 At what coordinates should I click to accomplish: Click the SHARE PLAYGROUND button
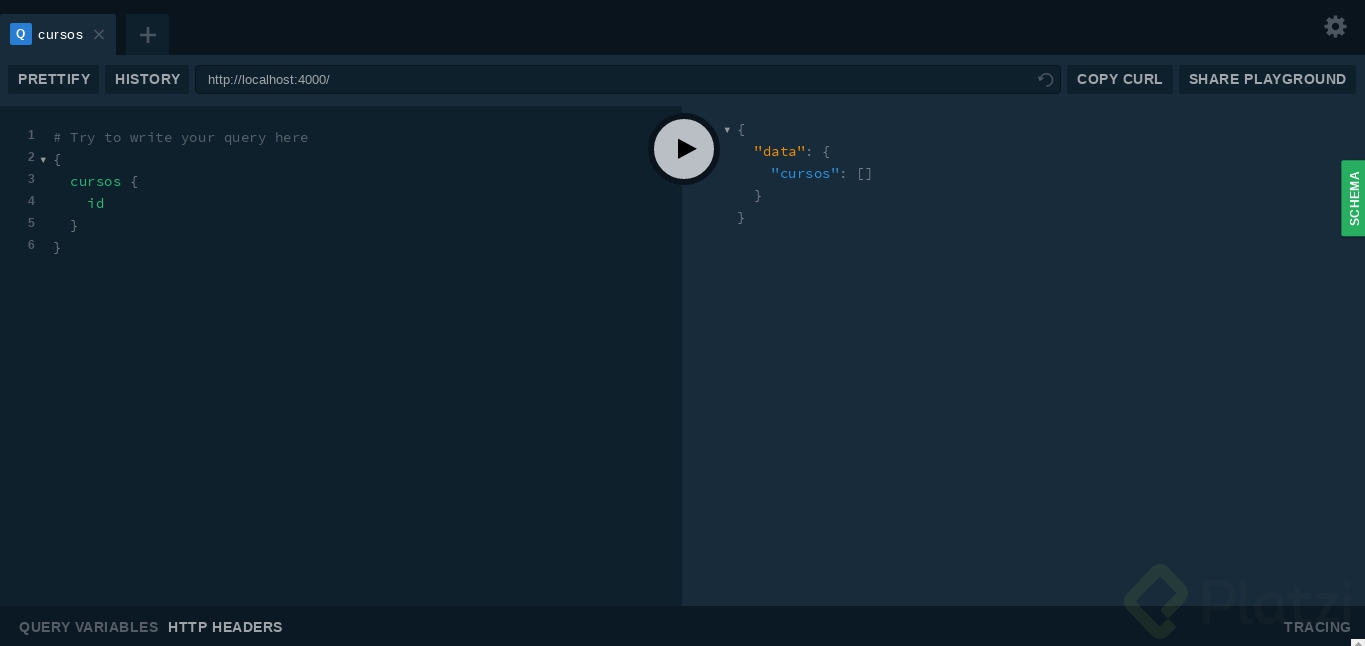point(1267,79)
